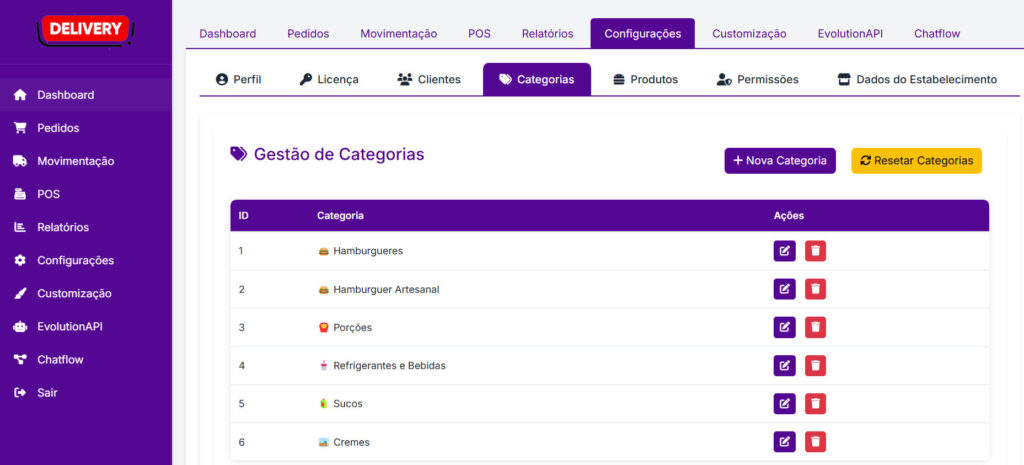Switch to the top Relatórios tab
The height and width of the screenshot is (465, 1024).
[x=547, y=33]
